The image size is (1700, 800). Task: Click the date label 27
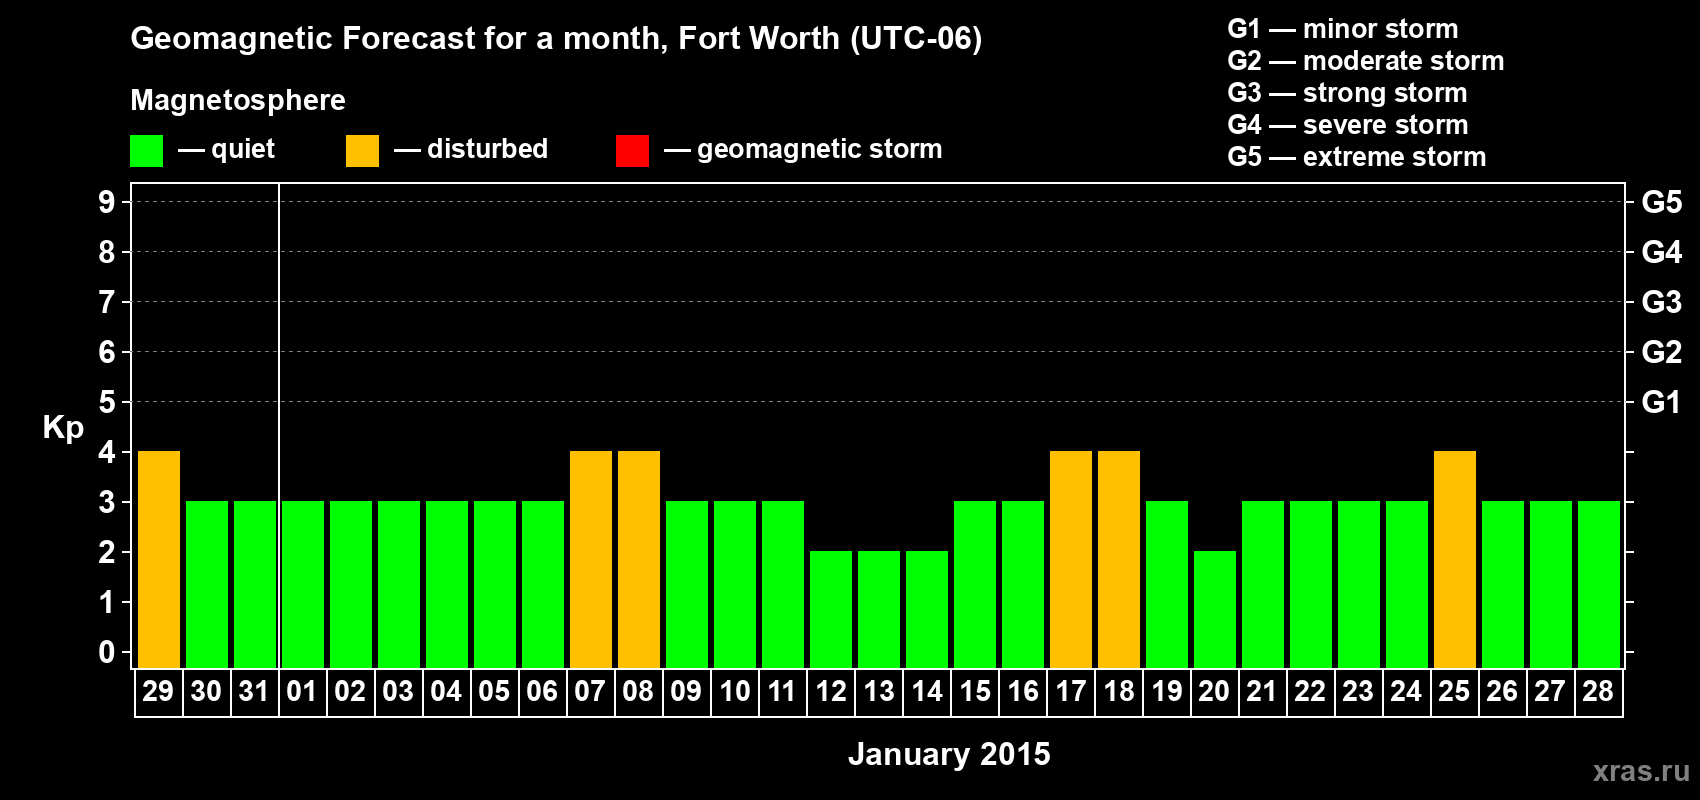click(1550, 692)
